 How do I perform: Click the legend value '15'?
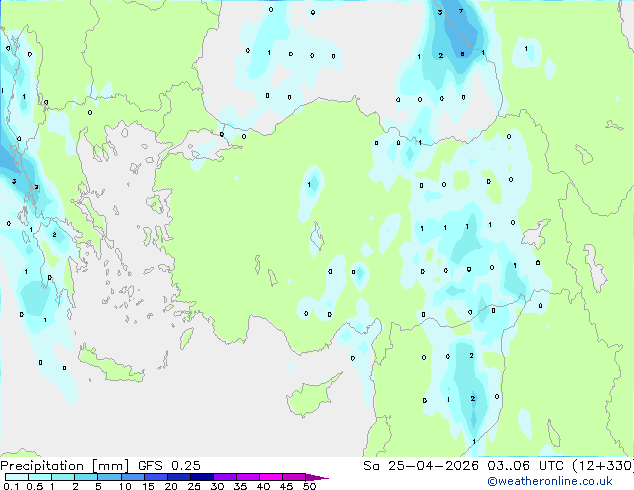pos(148,486)
